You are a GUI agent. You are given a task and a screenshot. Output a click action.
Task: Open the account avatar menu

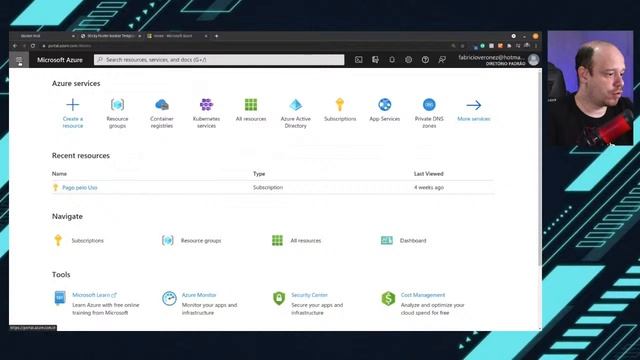point(533,60)
